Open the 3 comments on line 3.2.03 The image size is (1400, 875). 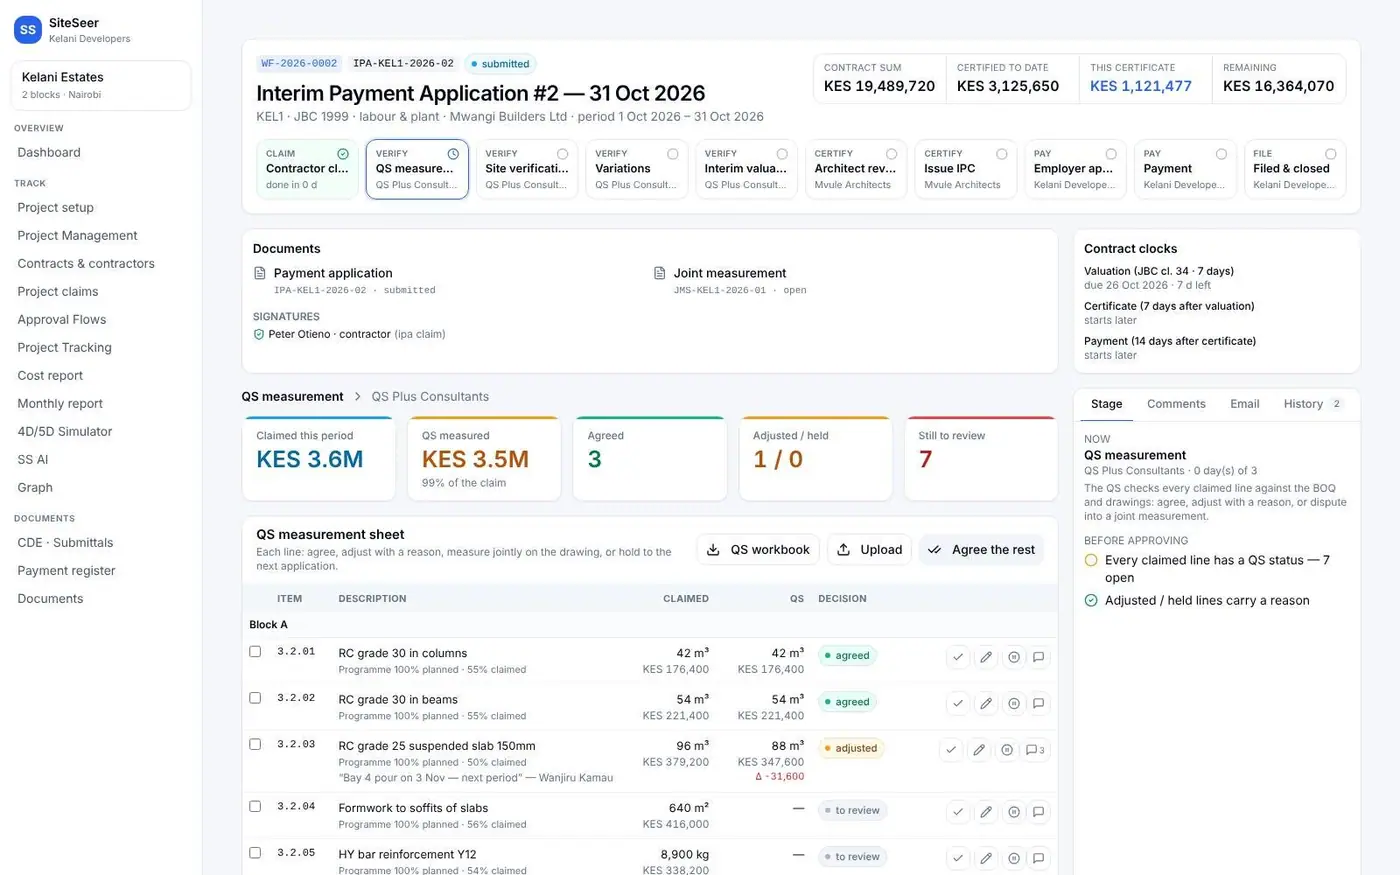[x=1035, y=750]
